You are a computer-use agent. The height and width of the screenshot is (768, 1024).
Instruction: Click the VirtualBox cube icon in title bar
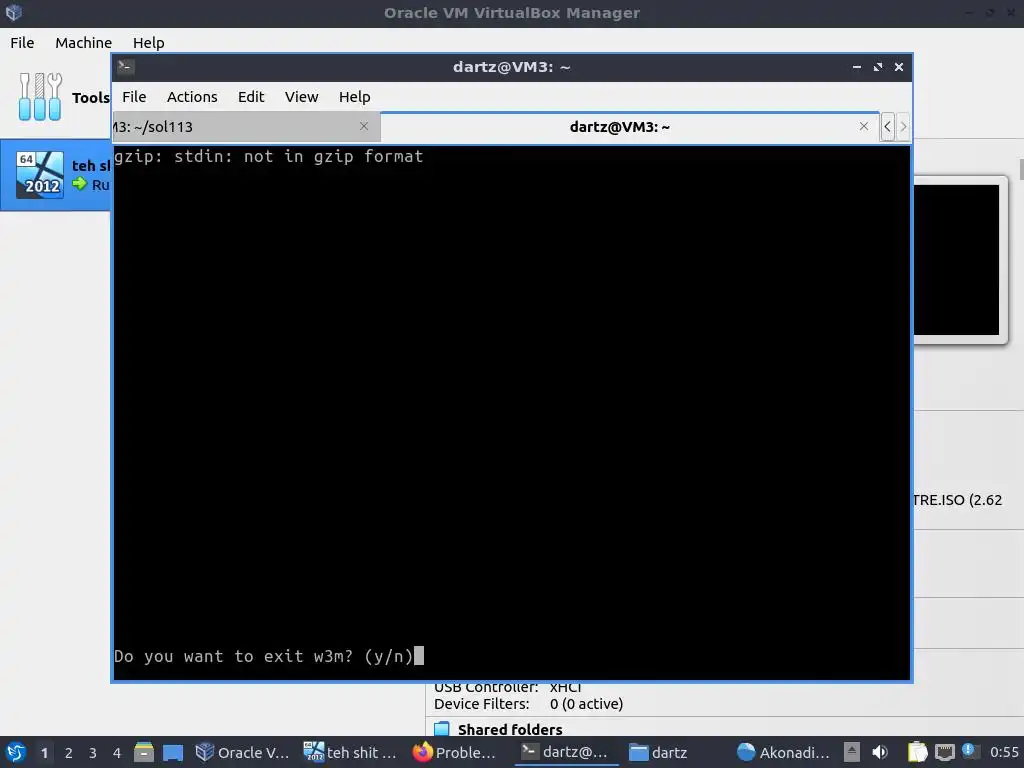(x=13, y=12)
